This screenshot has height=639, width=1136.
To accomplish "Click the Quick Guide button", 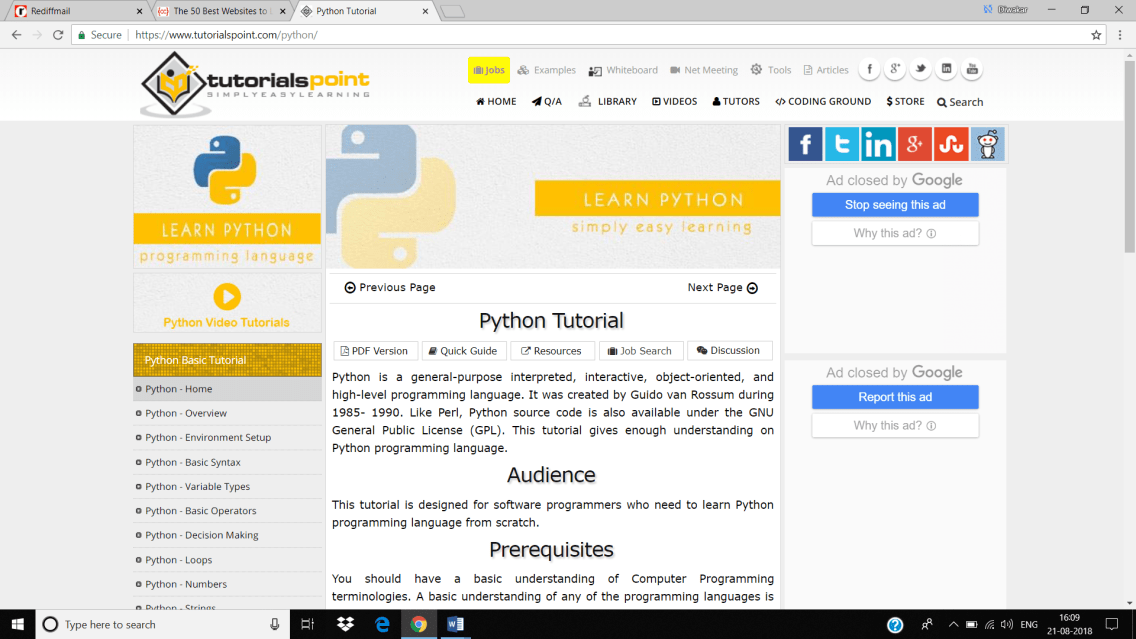I will [464, 351].
